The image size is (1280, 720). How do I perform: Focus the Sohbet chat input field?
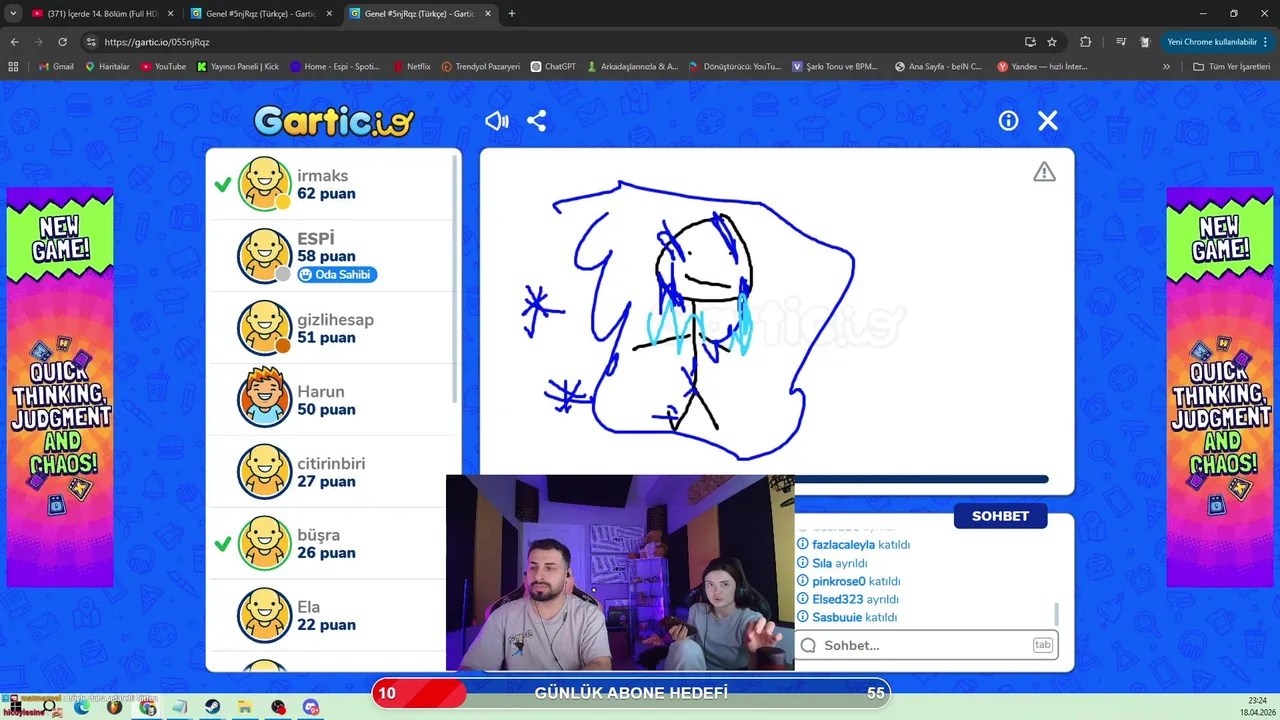[927, 645]
